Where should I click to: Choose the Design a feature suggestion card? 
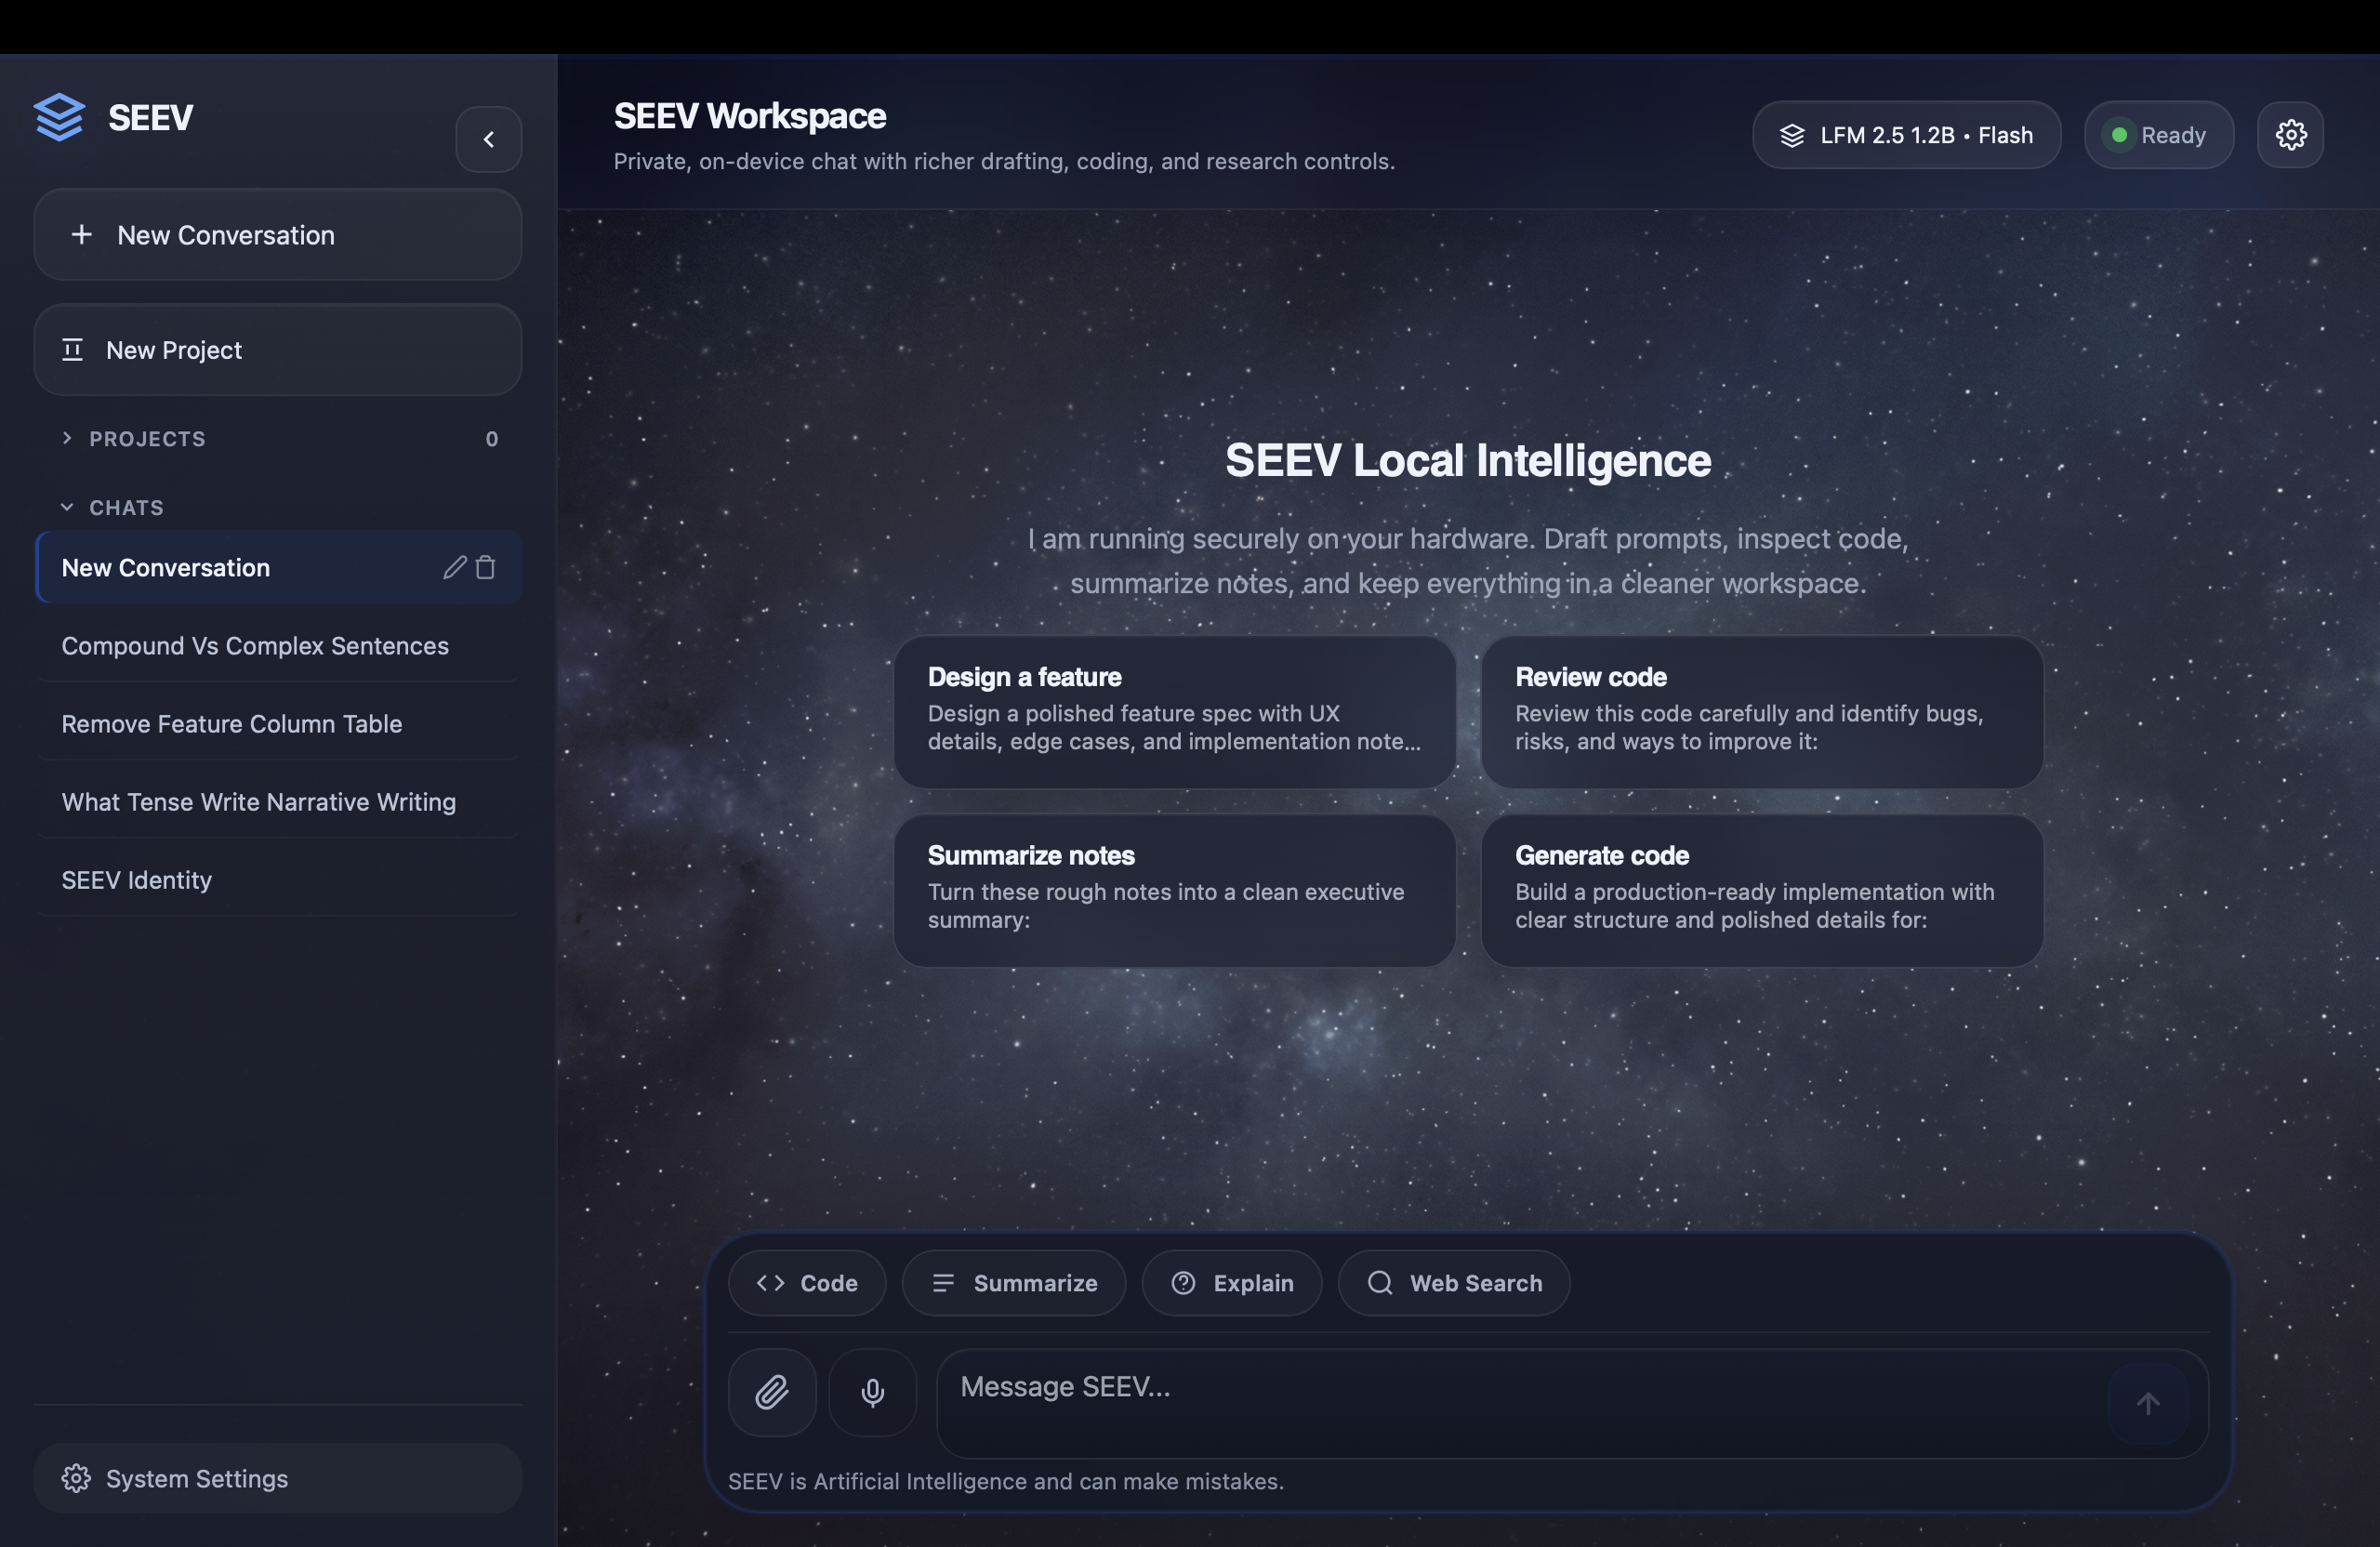point(1175,712)
